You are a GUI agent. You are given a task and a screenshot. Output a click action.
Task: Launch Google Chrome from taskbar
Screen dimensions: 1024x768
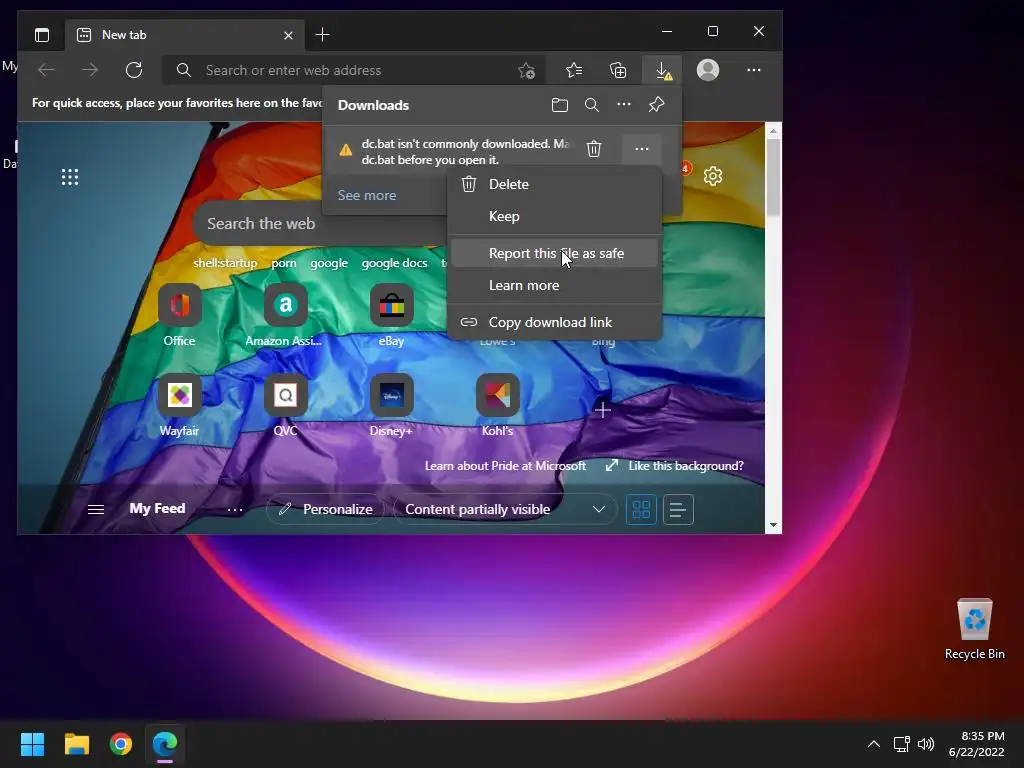coord(121,744)
